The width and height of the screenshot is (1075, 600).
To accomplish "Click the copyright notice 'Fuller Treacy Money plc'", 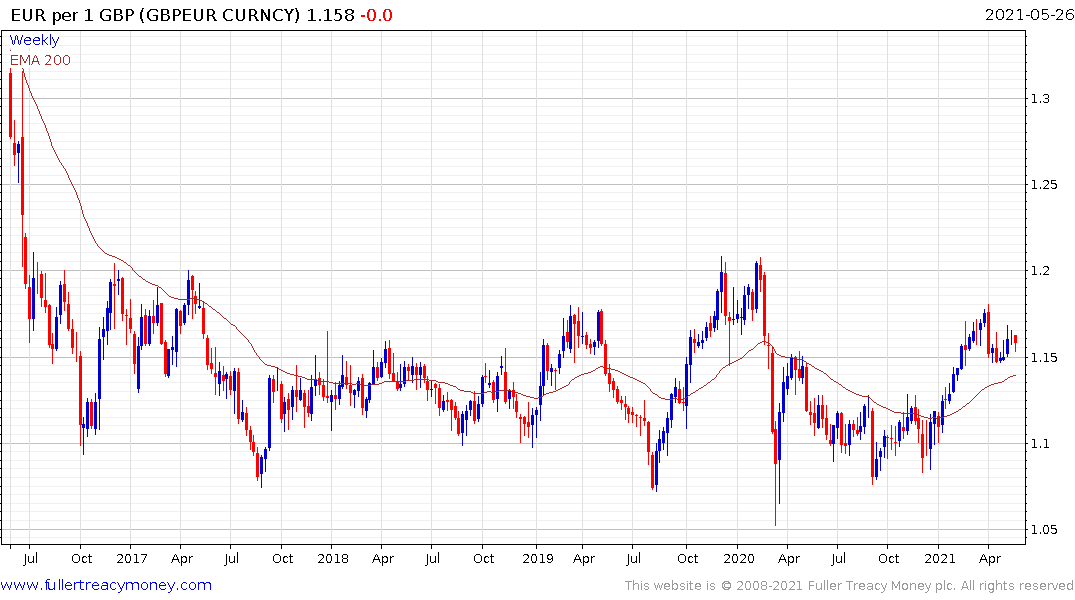I will click(881, 586).
